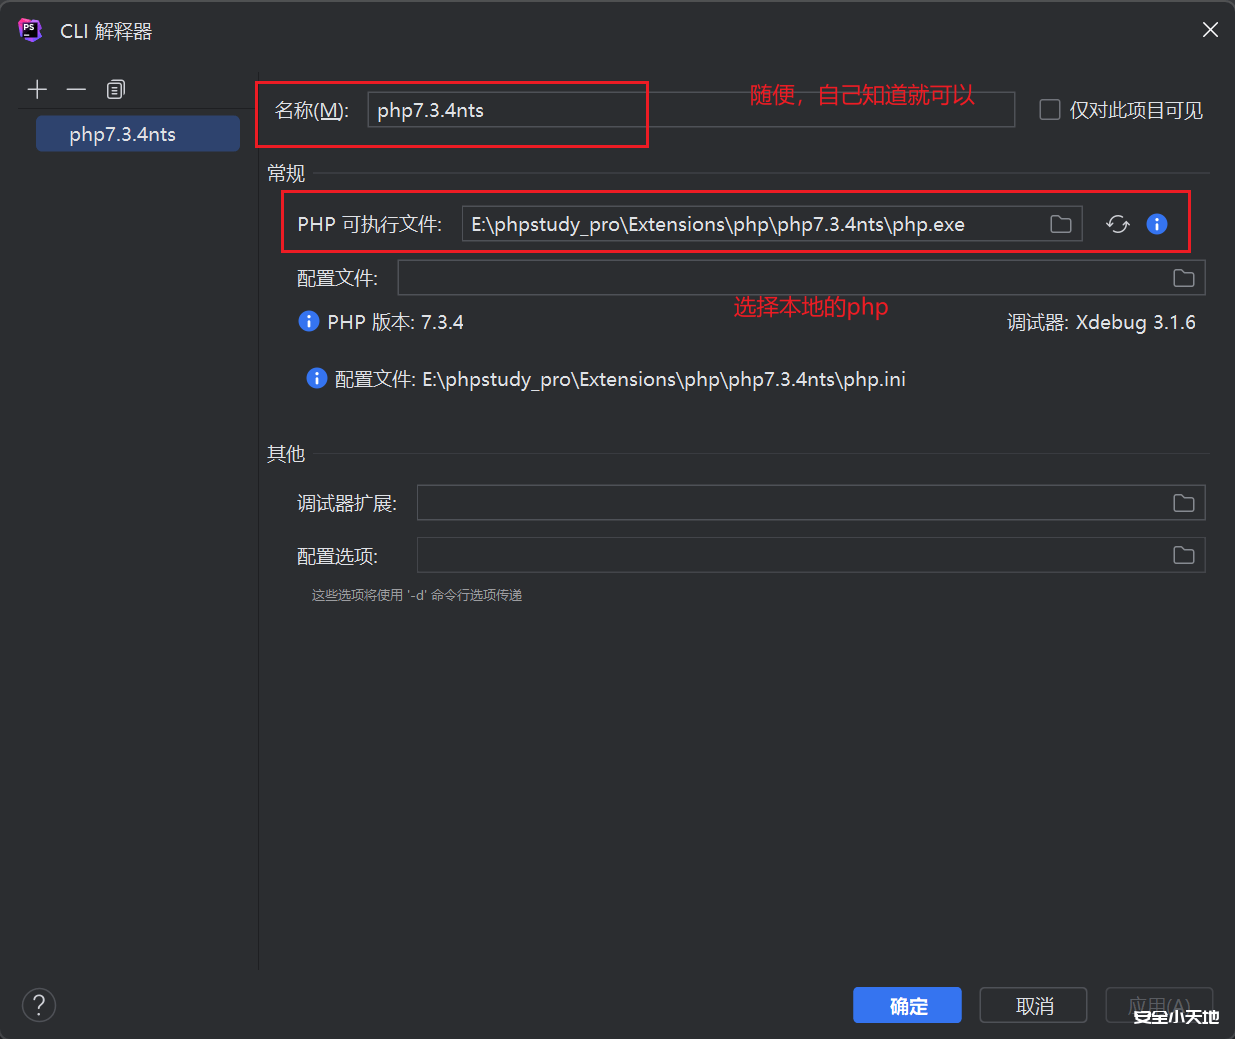1235x1039 pixels.
Task: Browse for 配置选项 via folder icon
Action: click(1184, 555)
